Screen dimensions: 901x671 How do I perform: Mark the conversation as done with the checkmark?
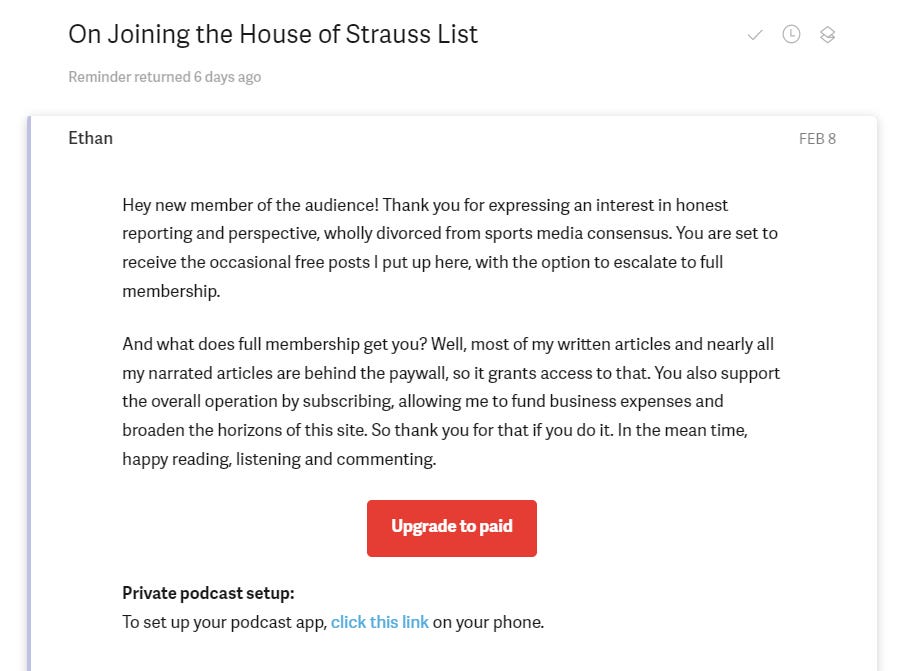click(755, 34)
